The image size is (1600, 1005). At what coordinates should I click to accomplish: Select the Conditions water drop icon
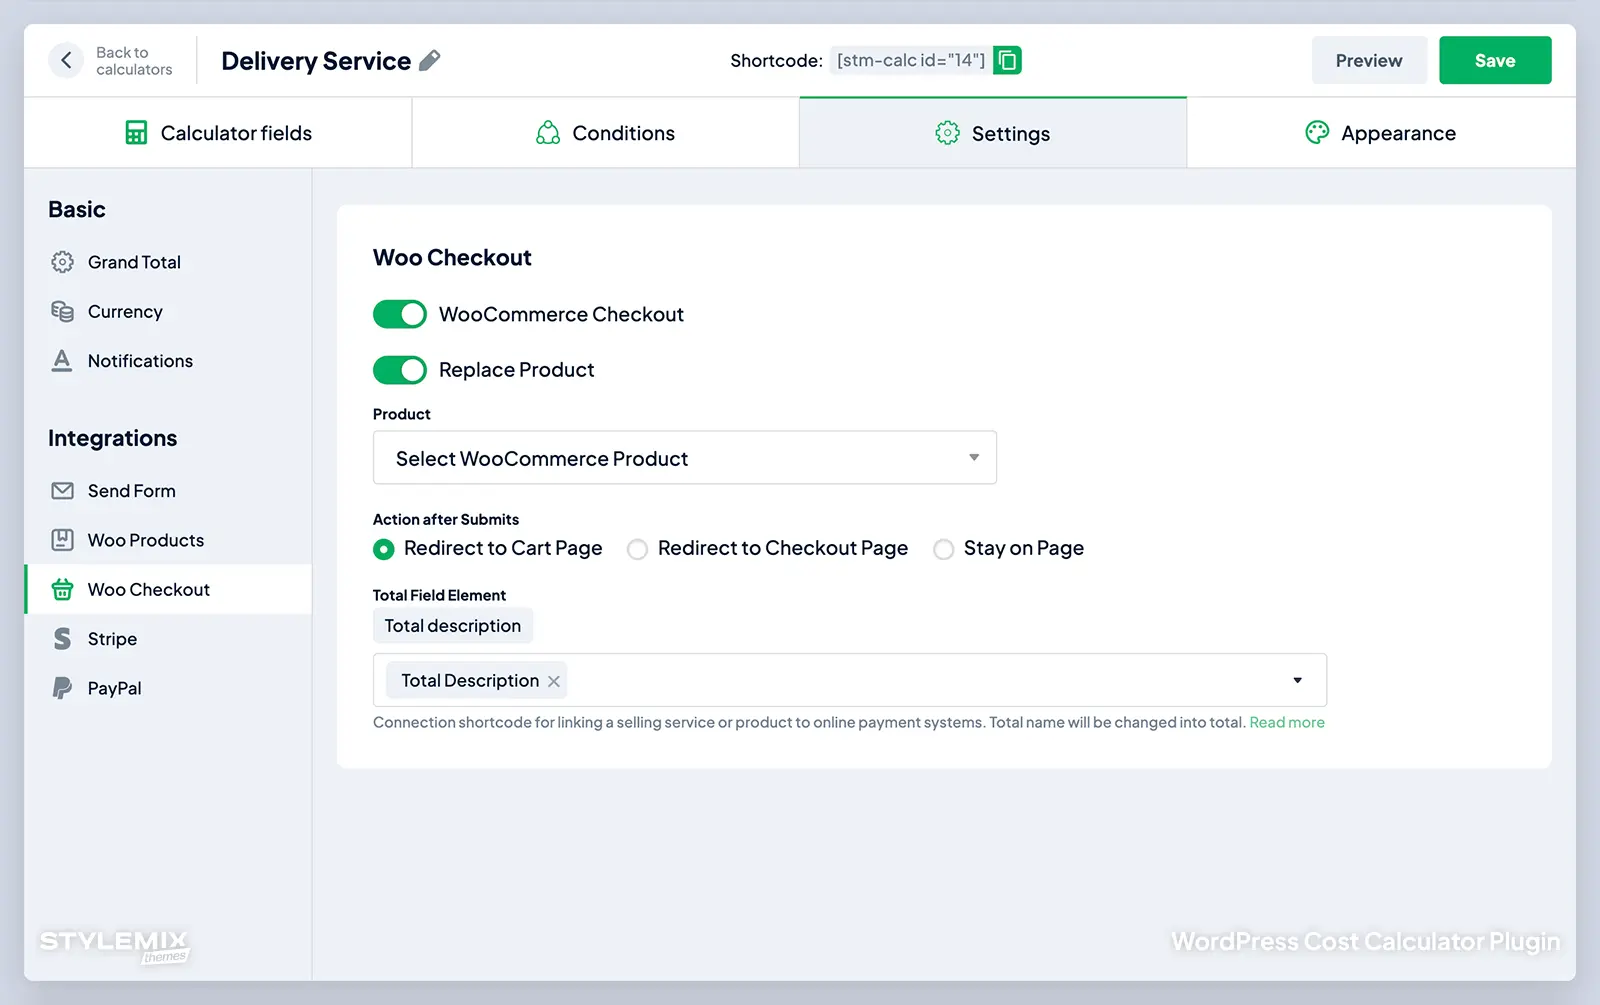(x=547, y=132)
